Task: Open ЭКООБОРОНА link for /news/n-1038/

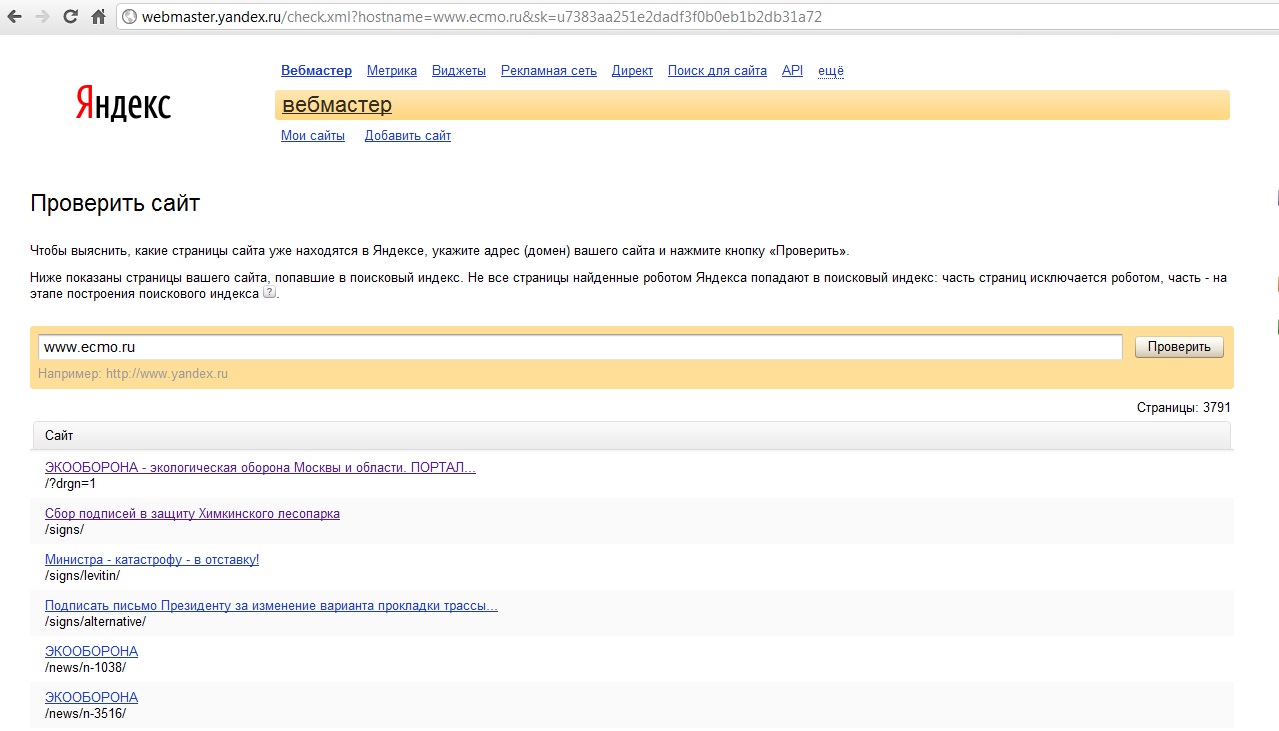Action: click(91, 651)
